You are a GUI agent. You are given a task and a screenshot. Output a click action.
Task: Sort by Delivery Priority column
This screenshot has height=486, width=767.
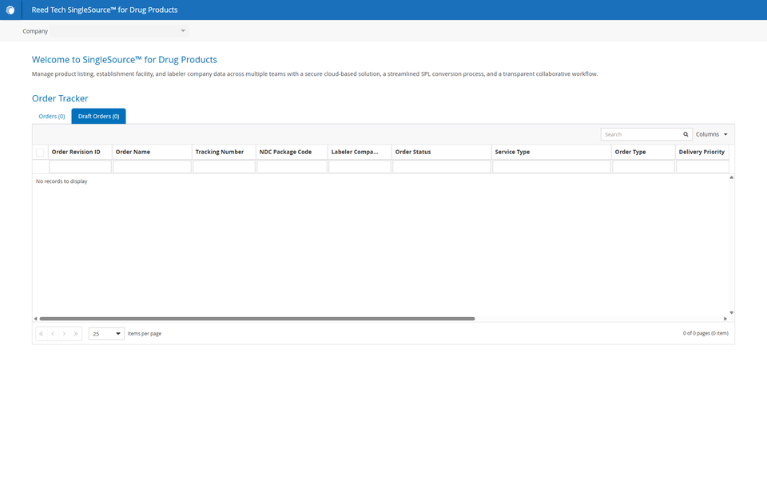click(701, 152)
